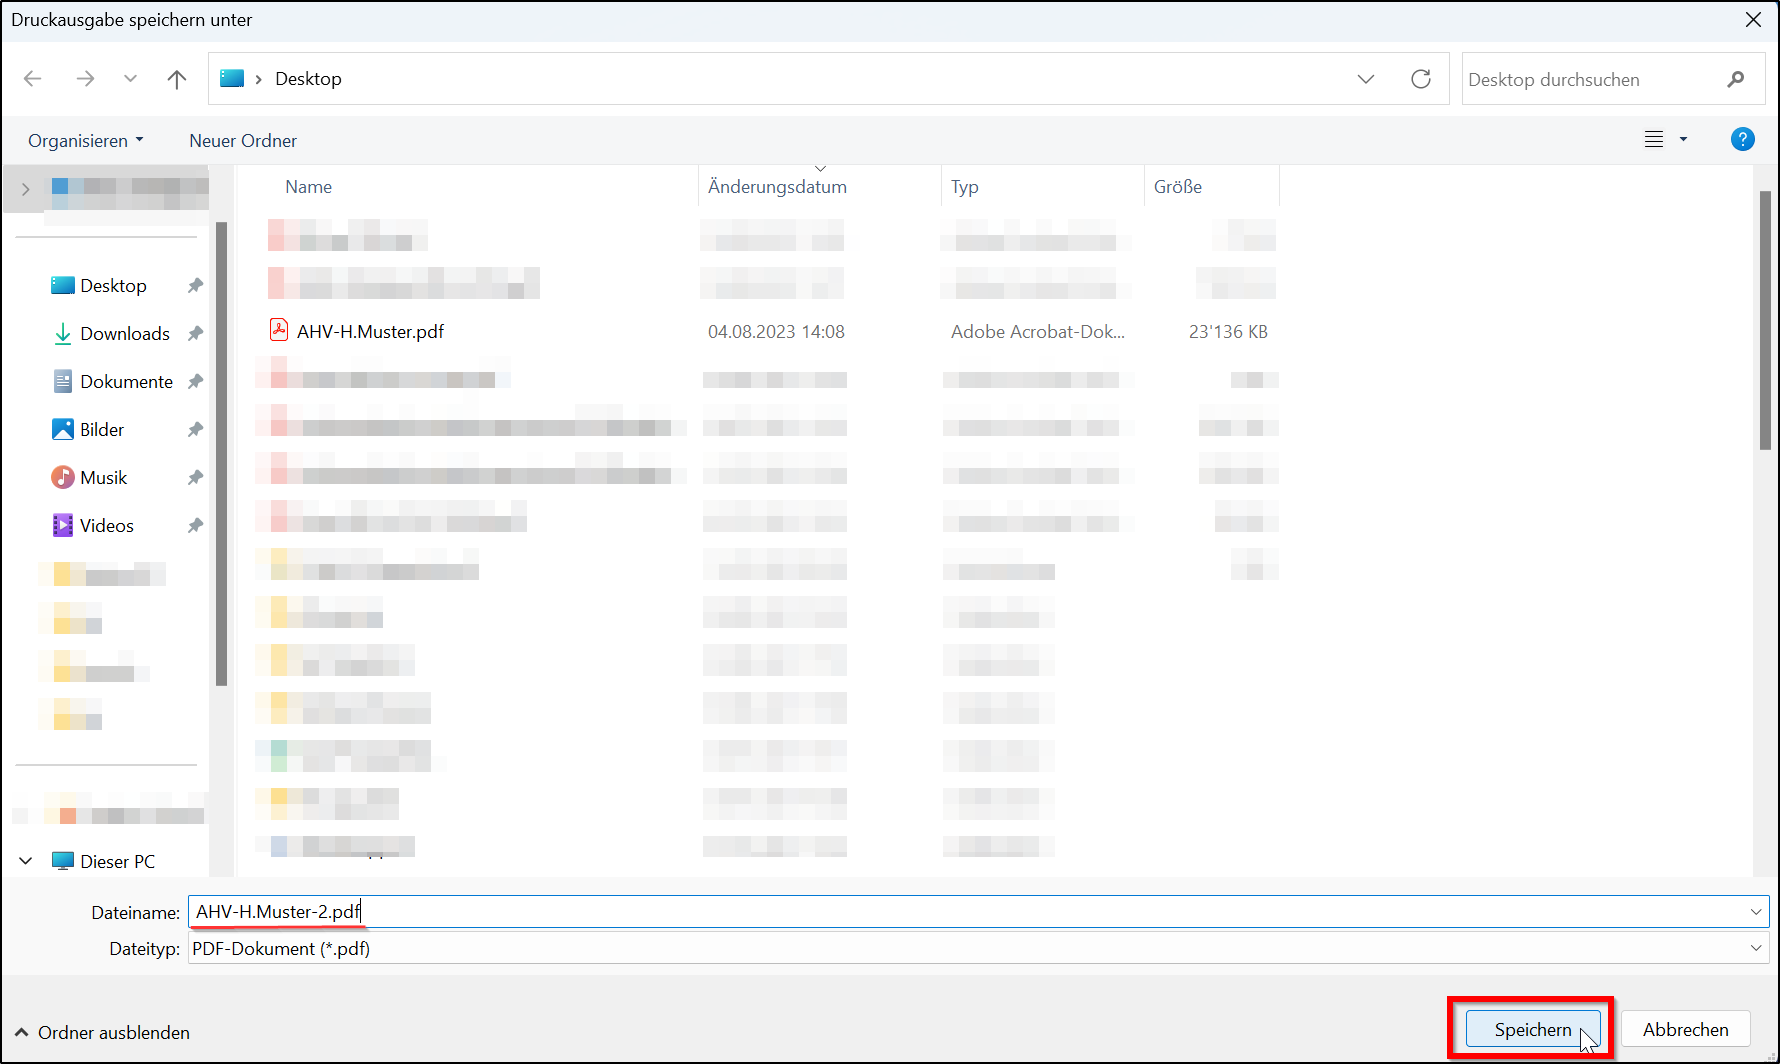Click the Speichern button
Screen dimensions: 1780x1064
(1532, 1029)
